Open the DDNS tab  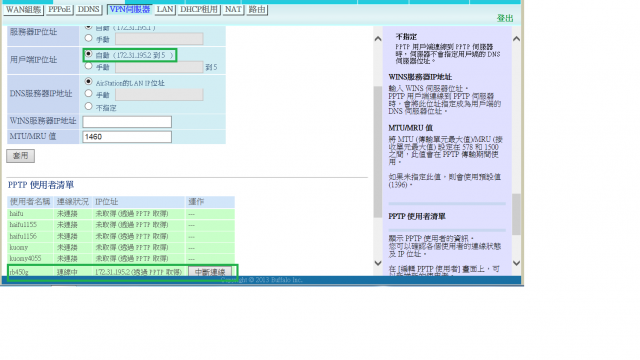[89, 10]
